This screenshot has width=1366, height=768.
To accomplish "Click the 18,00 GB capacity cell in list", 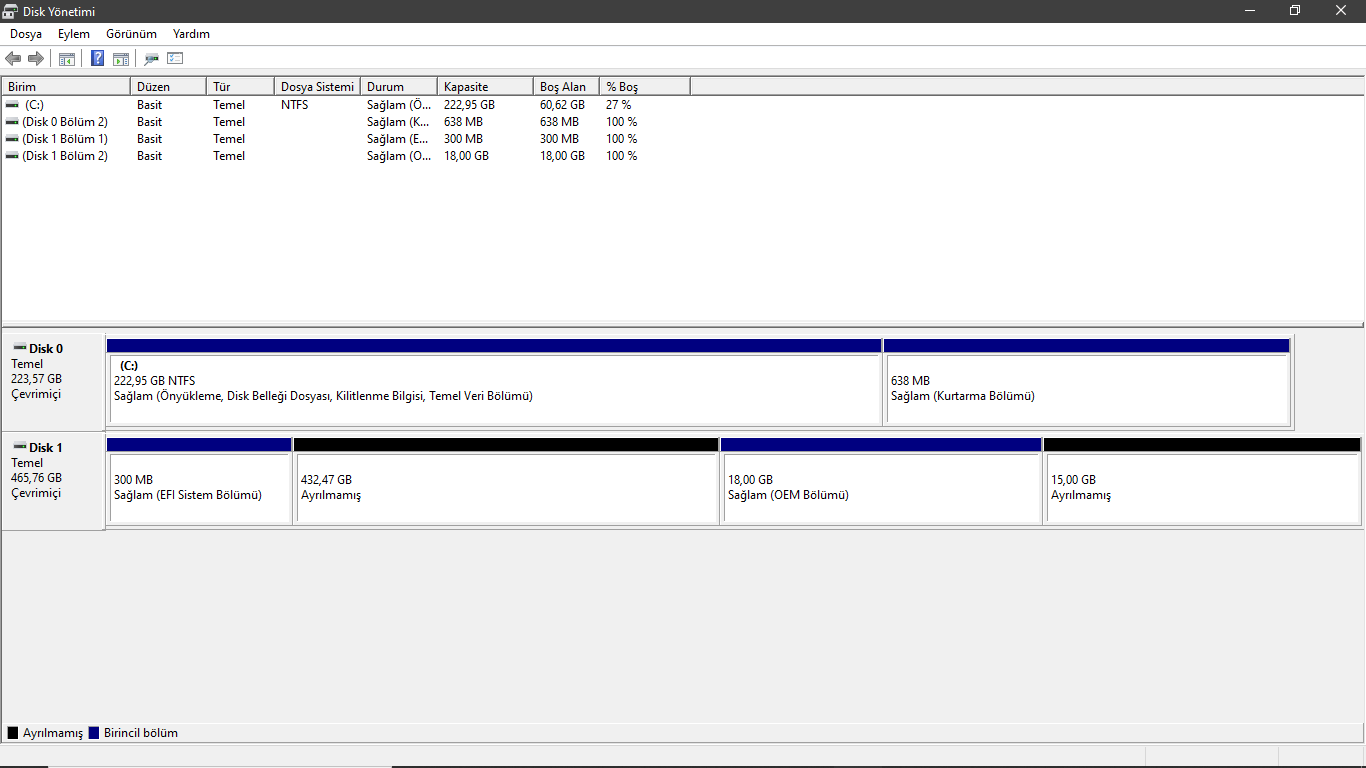I will point(466,155).
